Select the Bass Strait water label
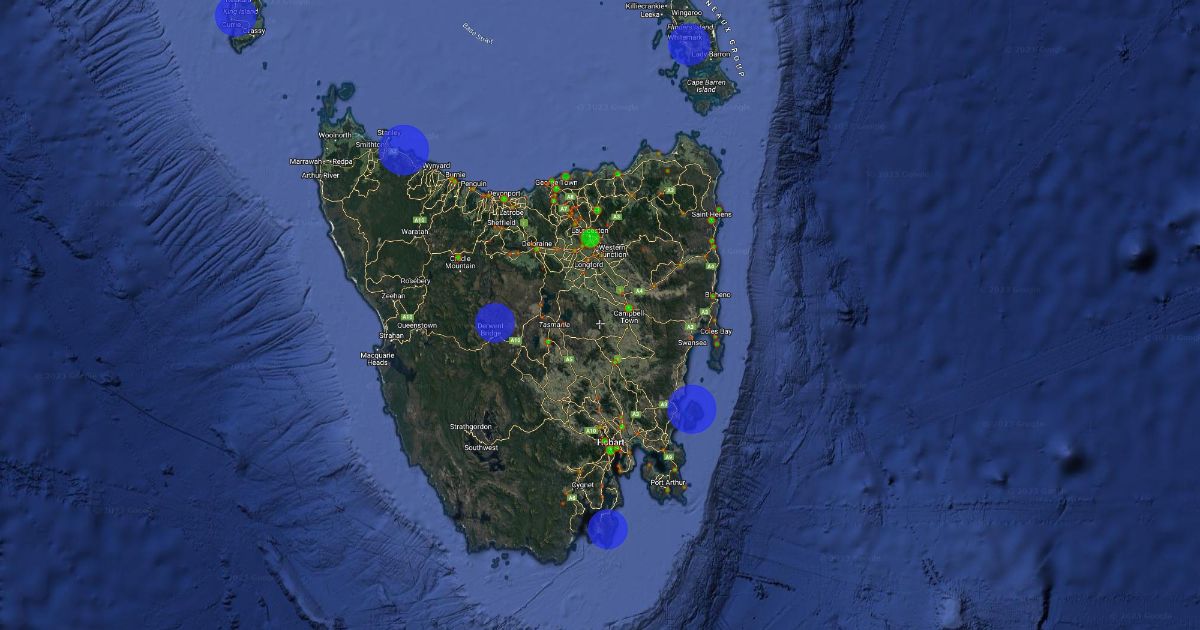The width and height of the screenshot is (1200, 630). [x=478, y=34]
